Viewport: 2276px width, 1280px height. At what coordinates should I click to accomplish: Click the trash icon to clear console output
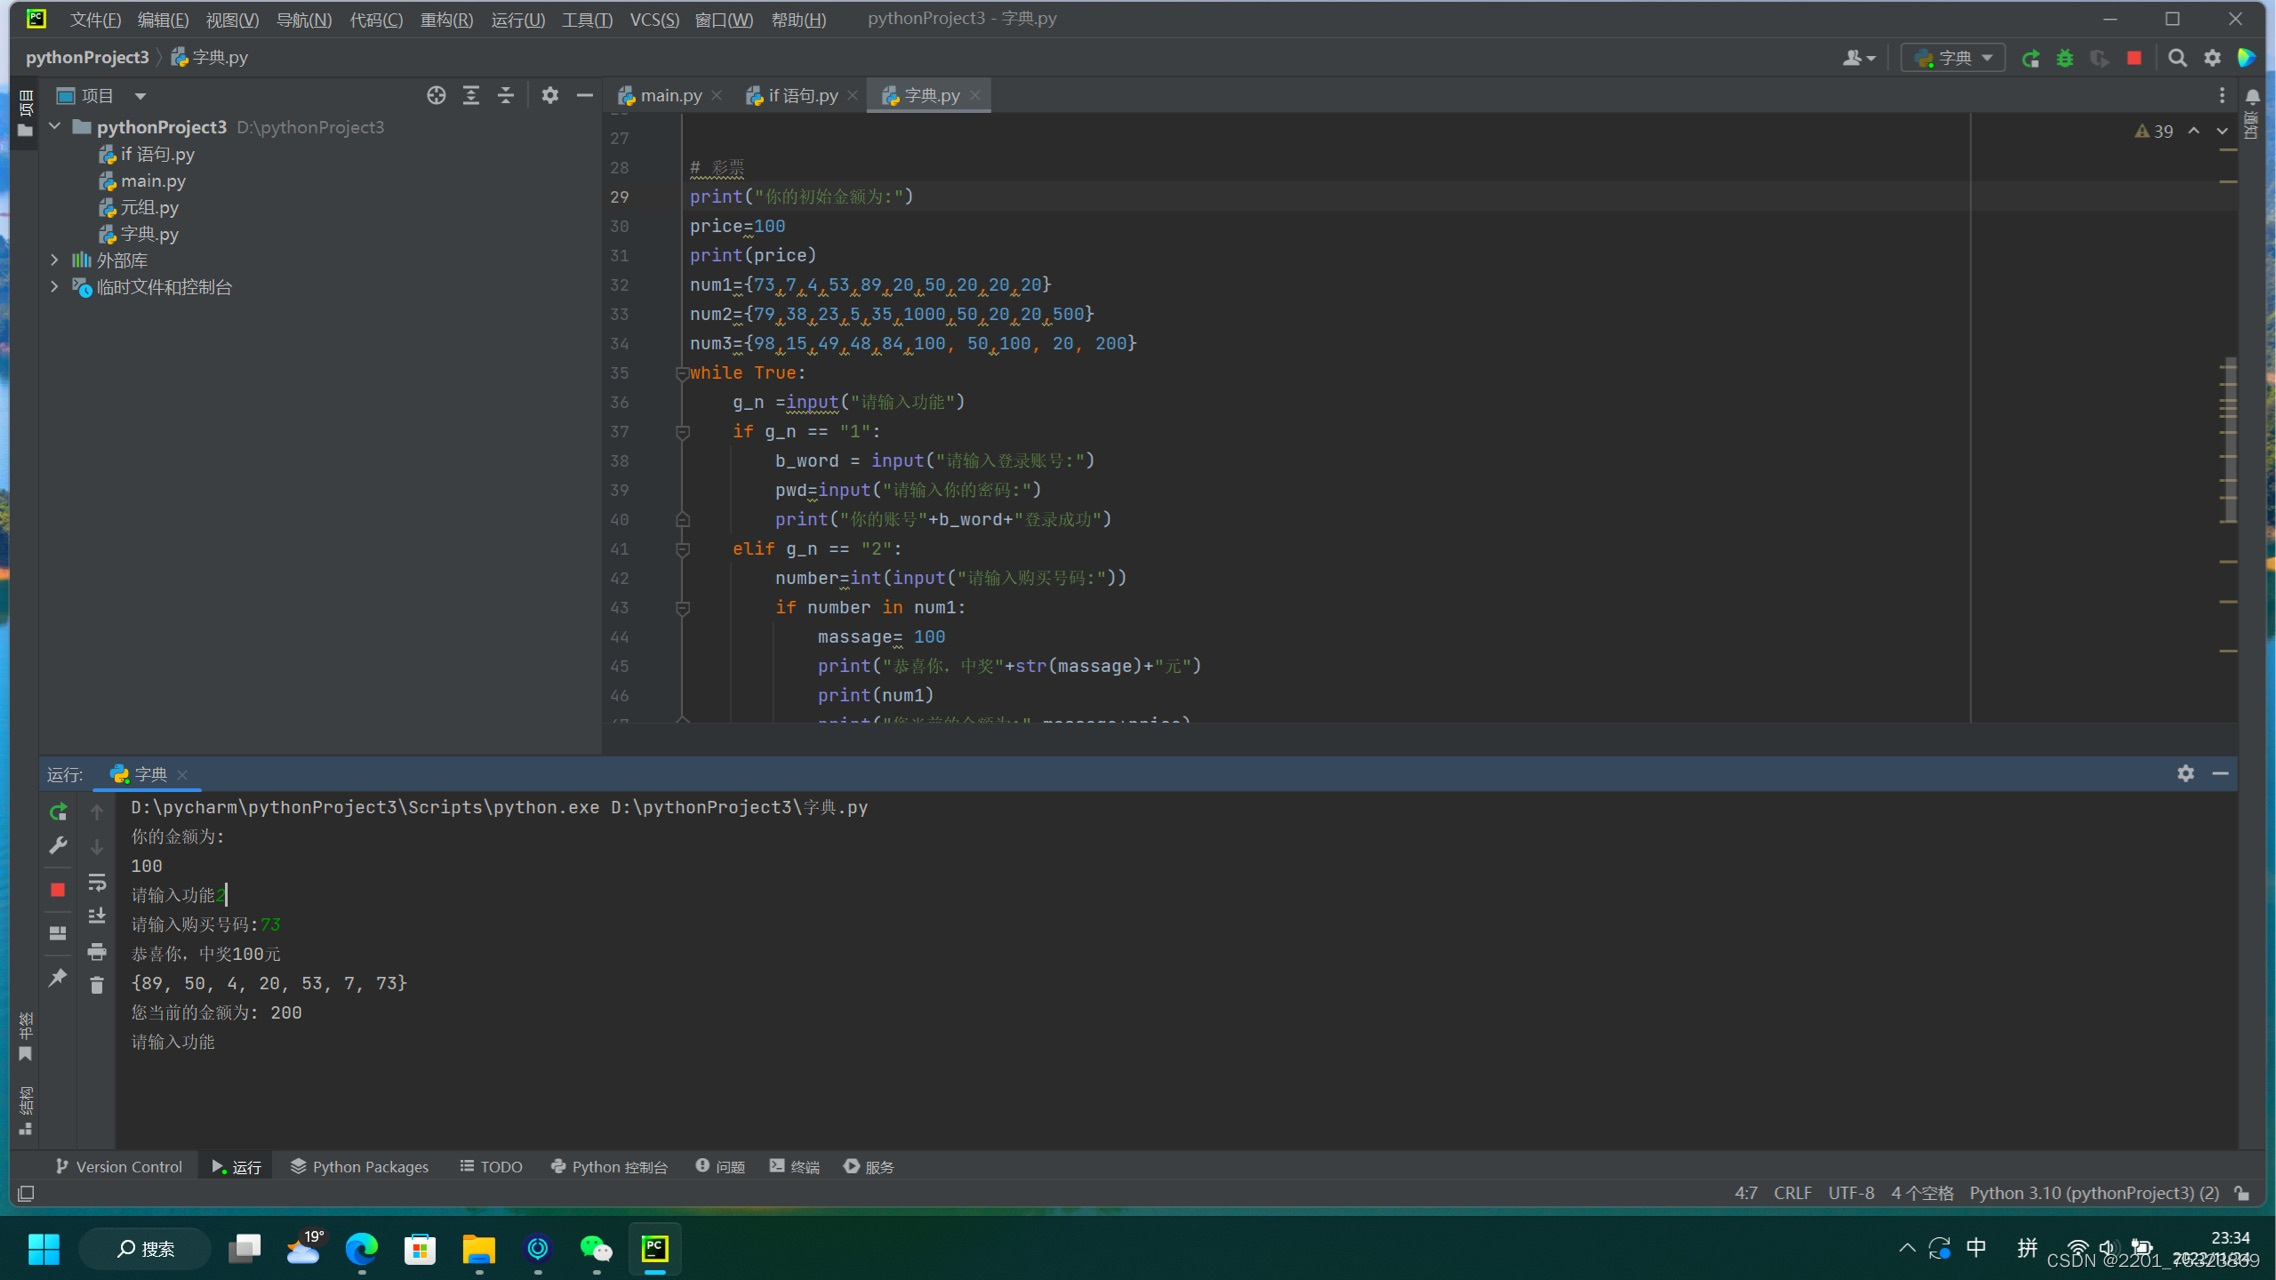point(97,985)
